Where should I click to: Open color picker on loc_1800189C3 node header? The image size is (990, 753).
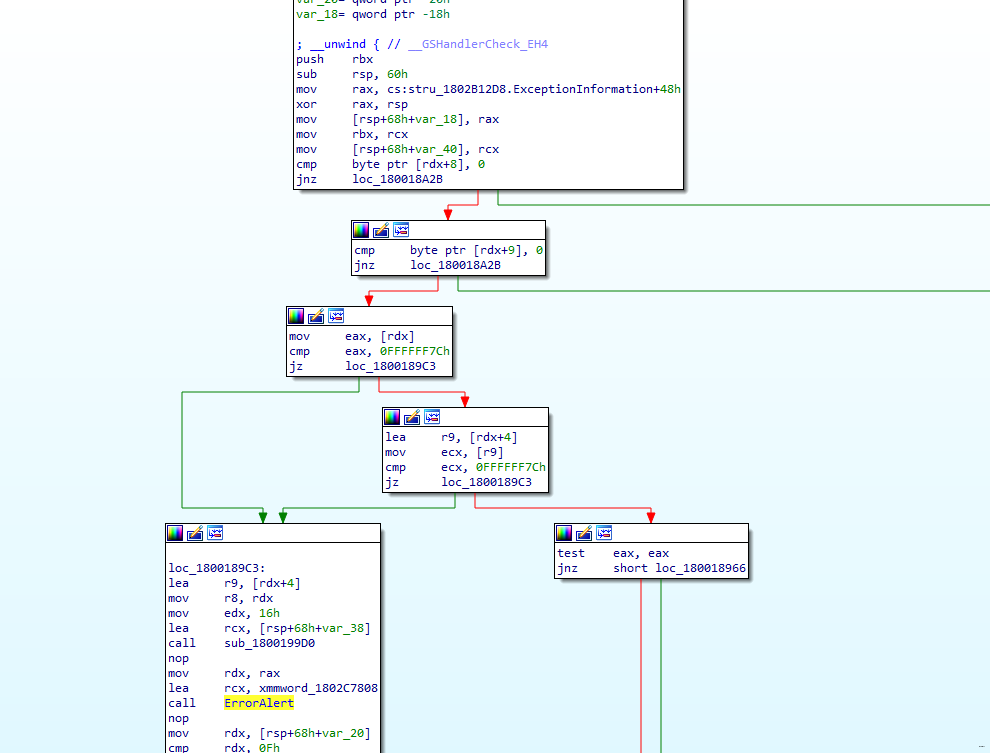tap(175, 533)
